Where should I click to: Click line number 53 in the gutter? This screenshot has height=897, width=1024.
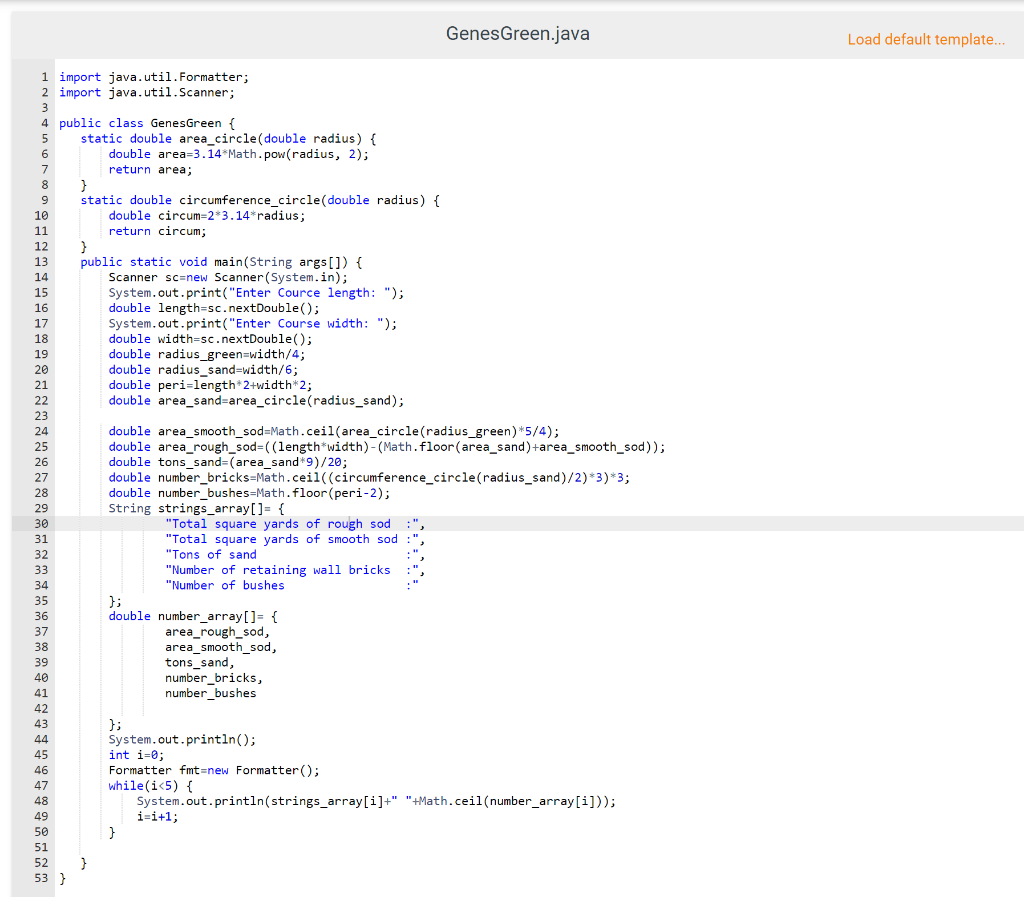[x=41, y=878]
